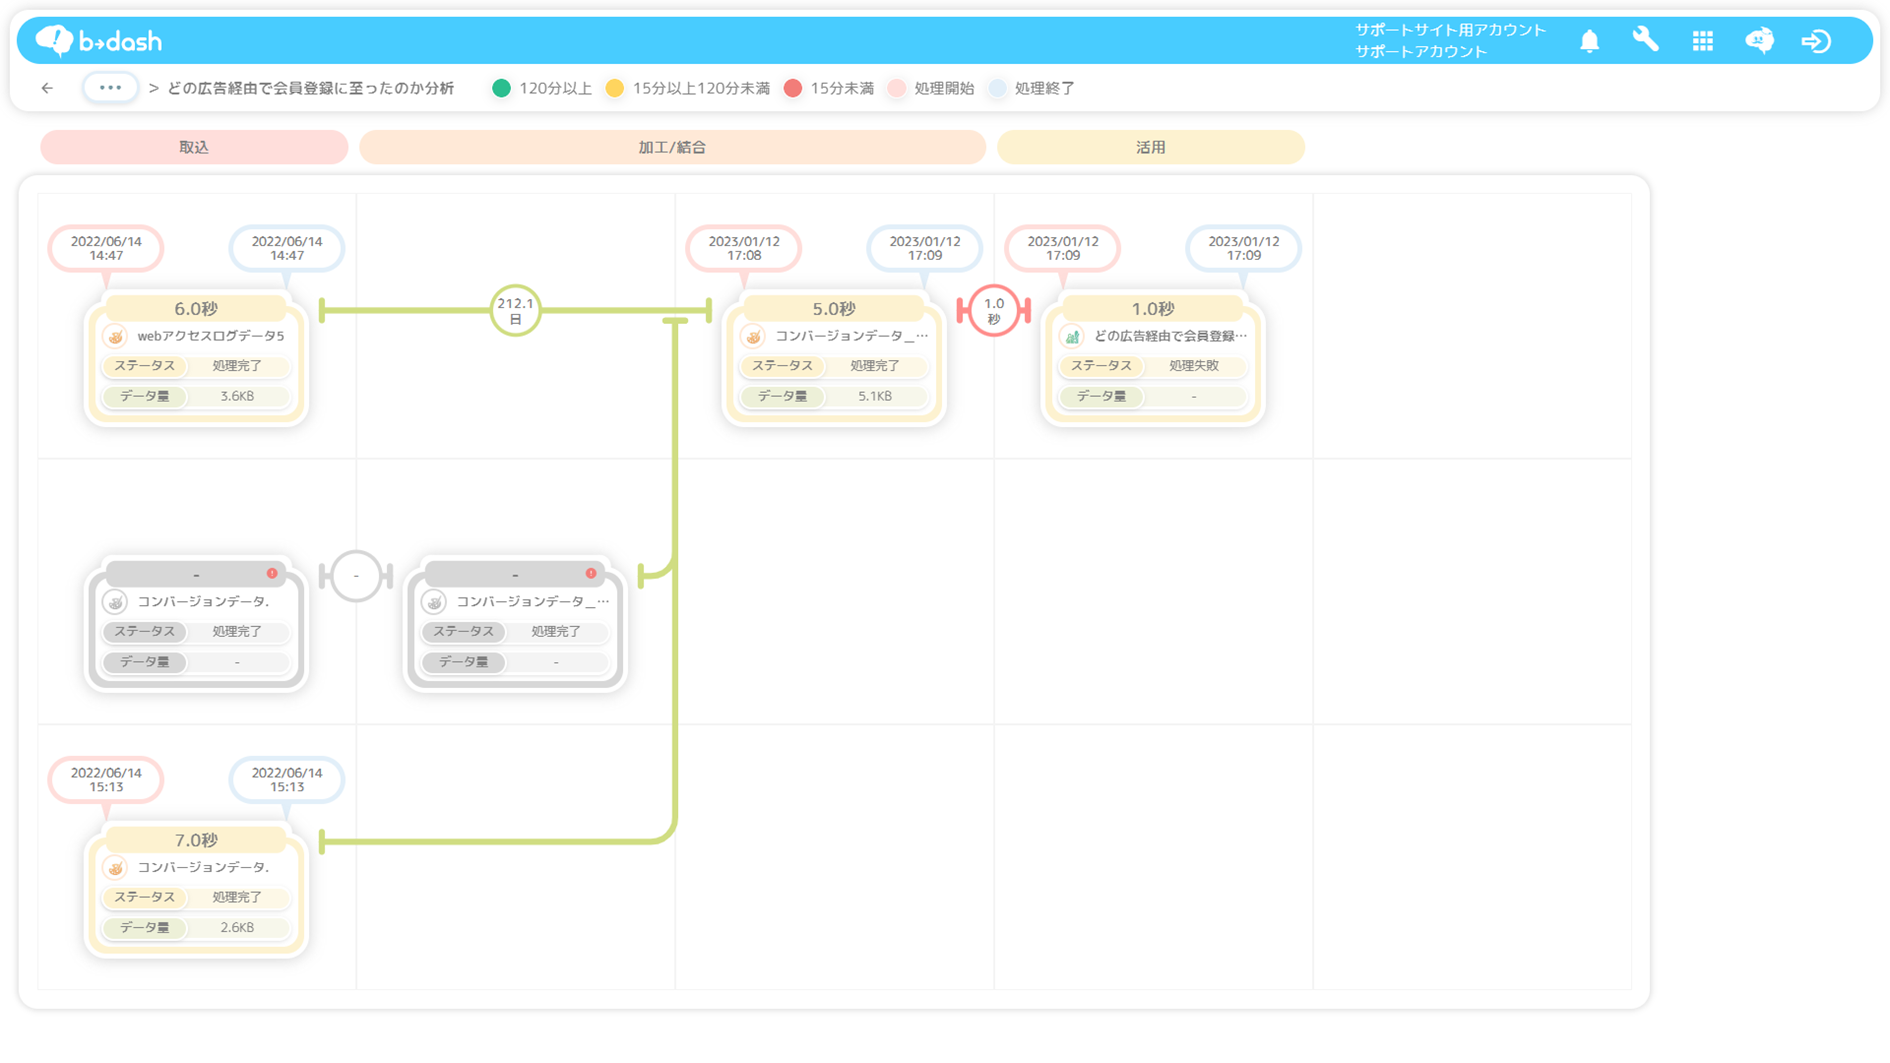Click the 212.1日 interval marker
The width and height of the screenshot is (1890, 1063).
click(x=516, y=311)
